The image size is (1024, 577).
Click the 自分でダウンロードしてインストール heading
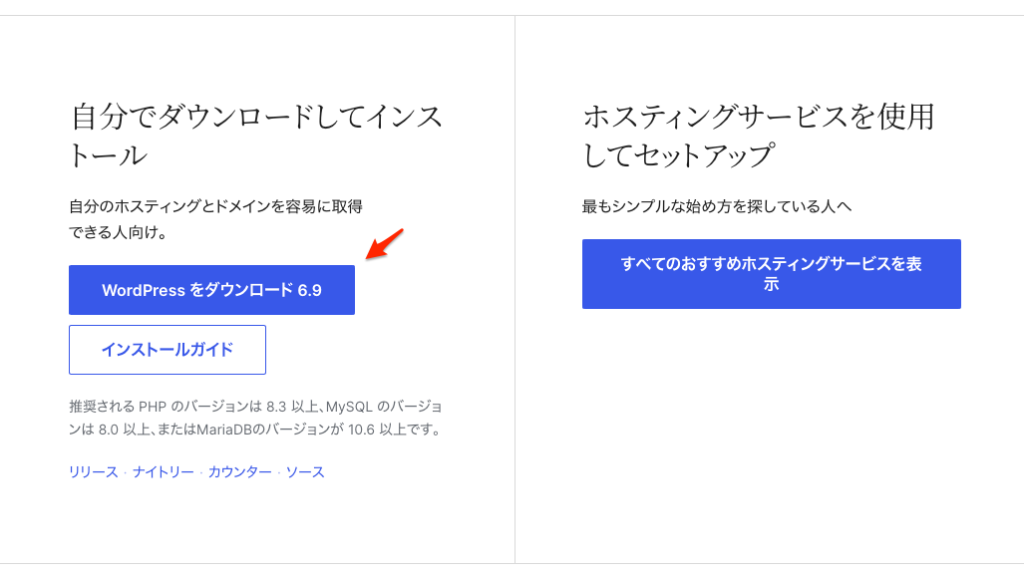point(256,136)
